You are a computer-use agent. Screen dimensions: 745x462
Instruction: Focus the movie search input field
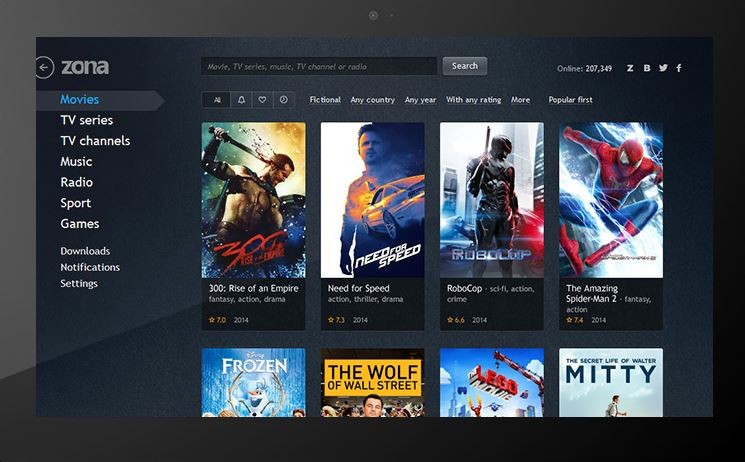pos(319,67)
